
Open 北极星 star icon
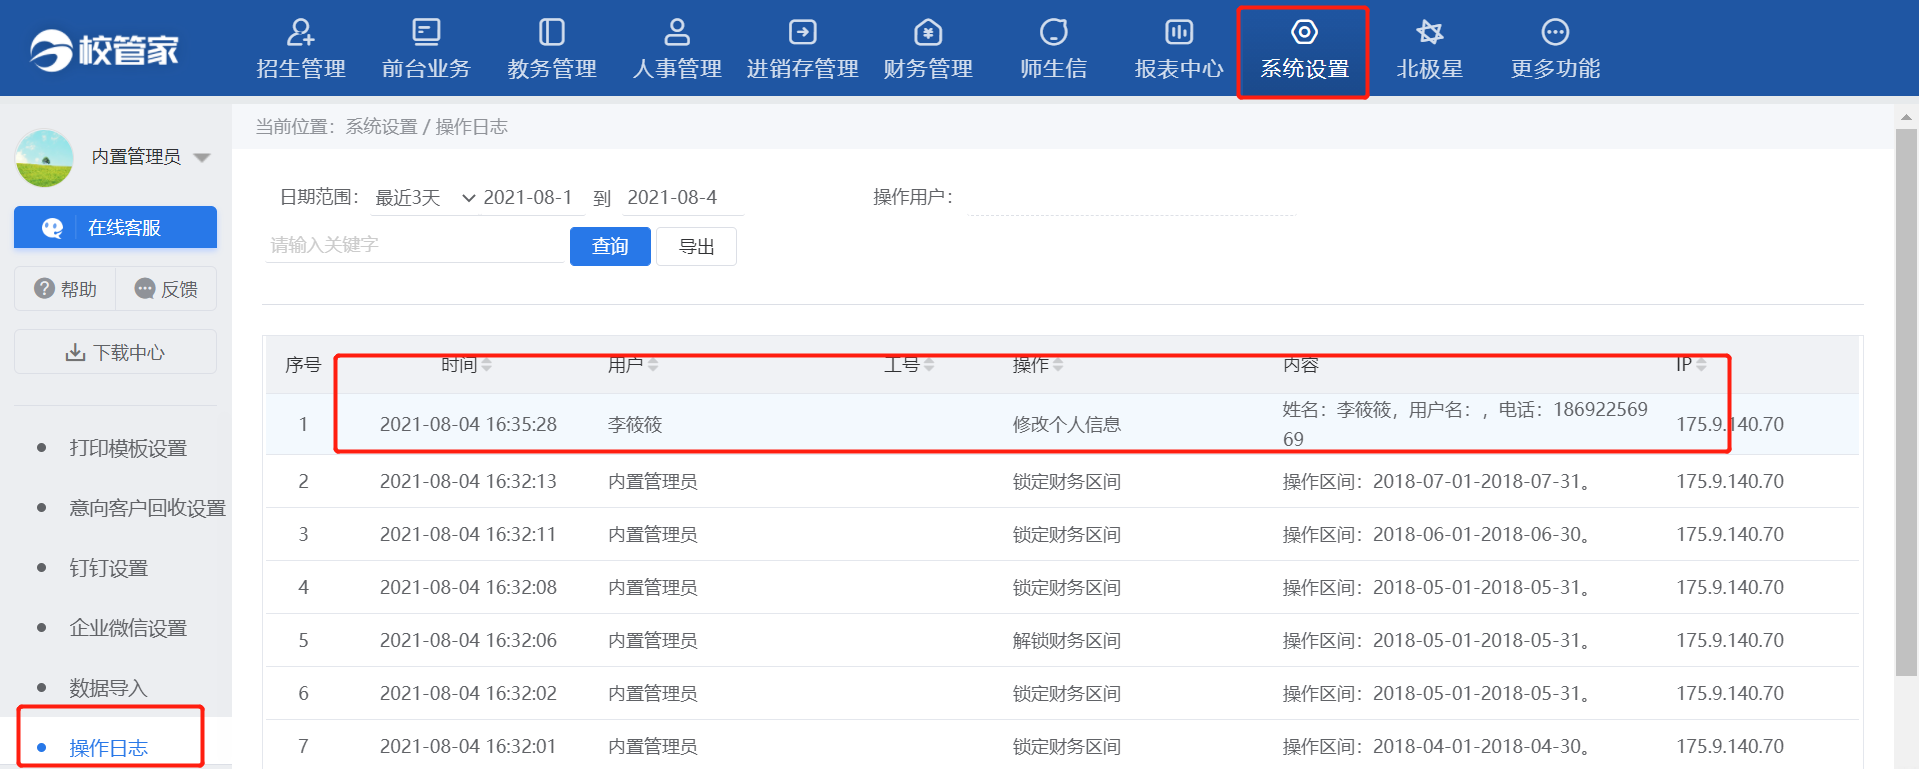(x=1430, y=32)
